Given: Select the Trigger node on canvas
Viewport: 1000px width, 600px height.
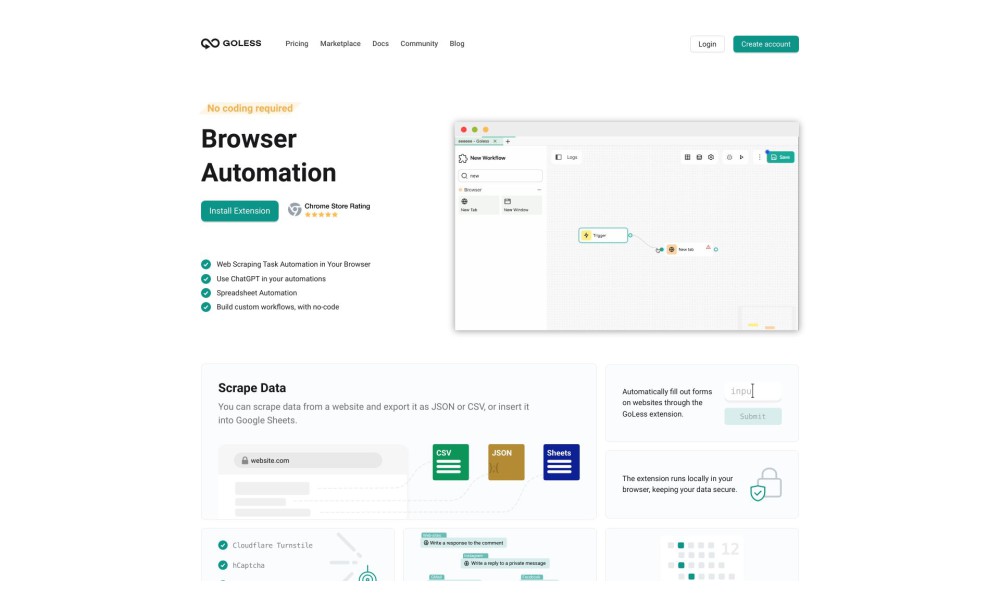Looking at the screenshot, I should click(603, 235).
